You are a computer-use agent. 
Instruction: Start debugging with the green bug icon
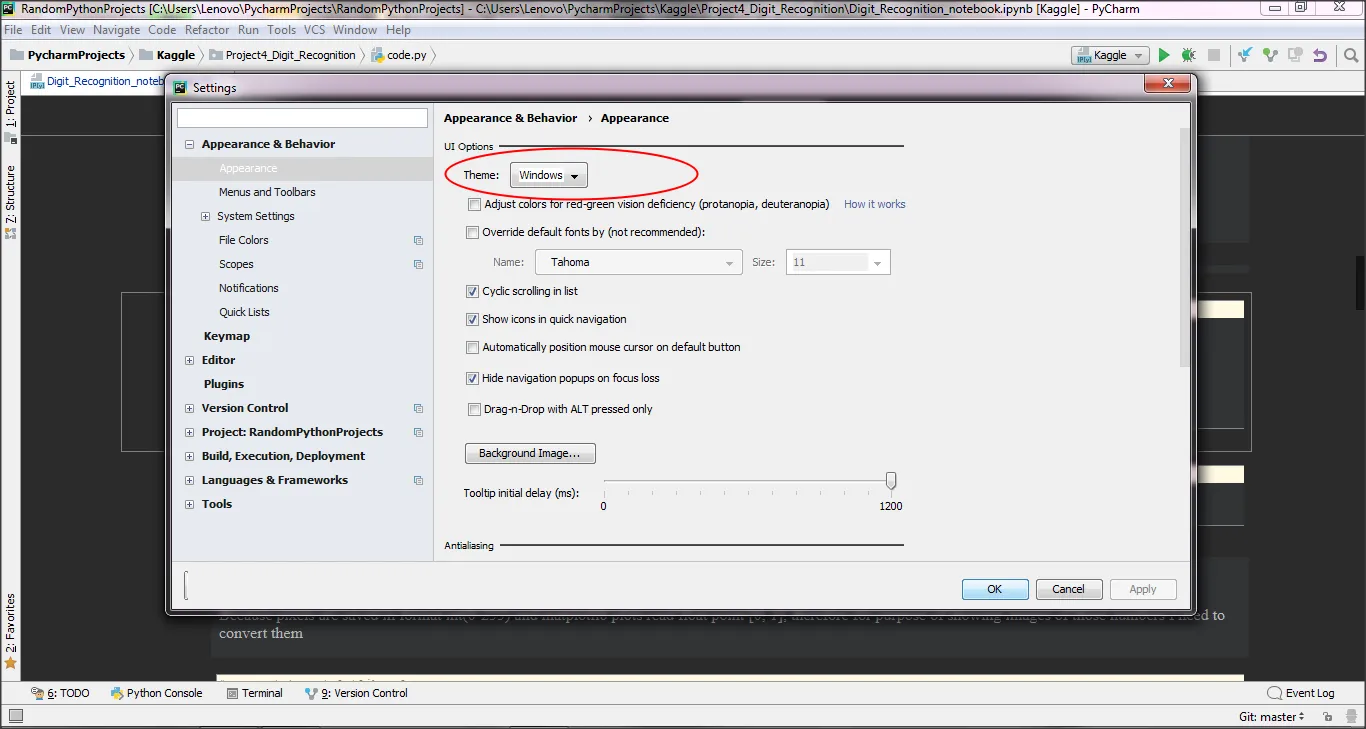point(1189,56)
